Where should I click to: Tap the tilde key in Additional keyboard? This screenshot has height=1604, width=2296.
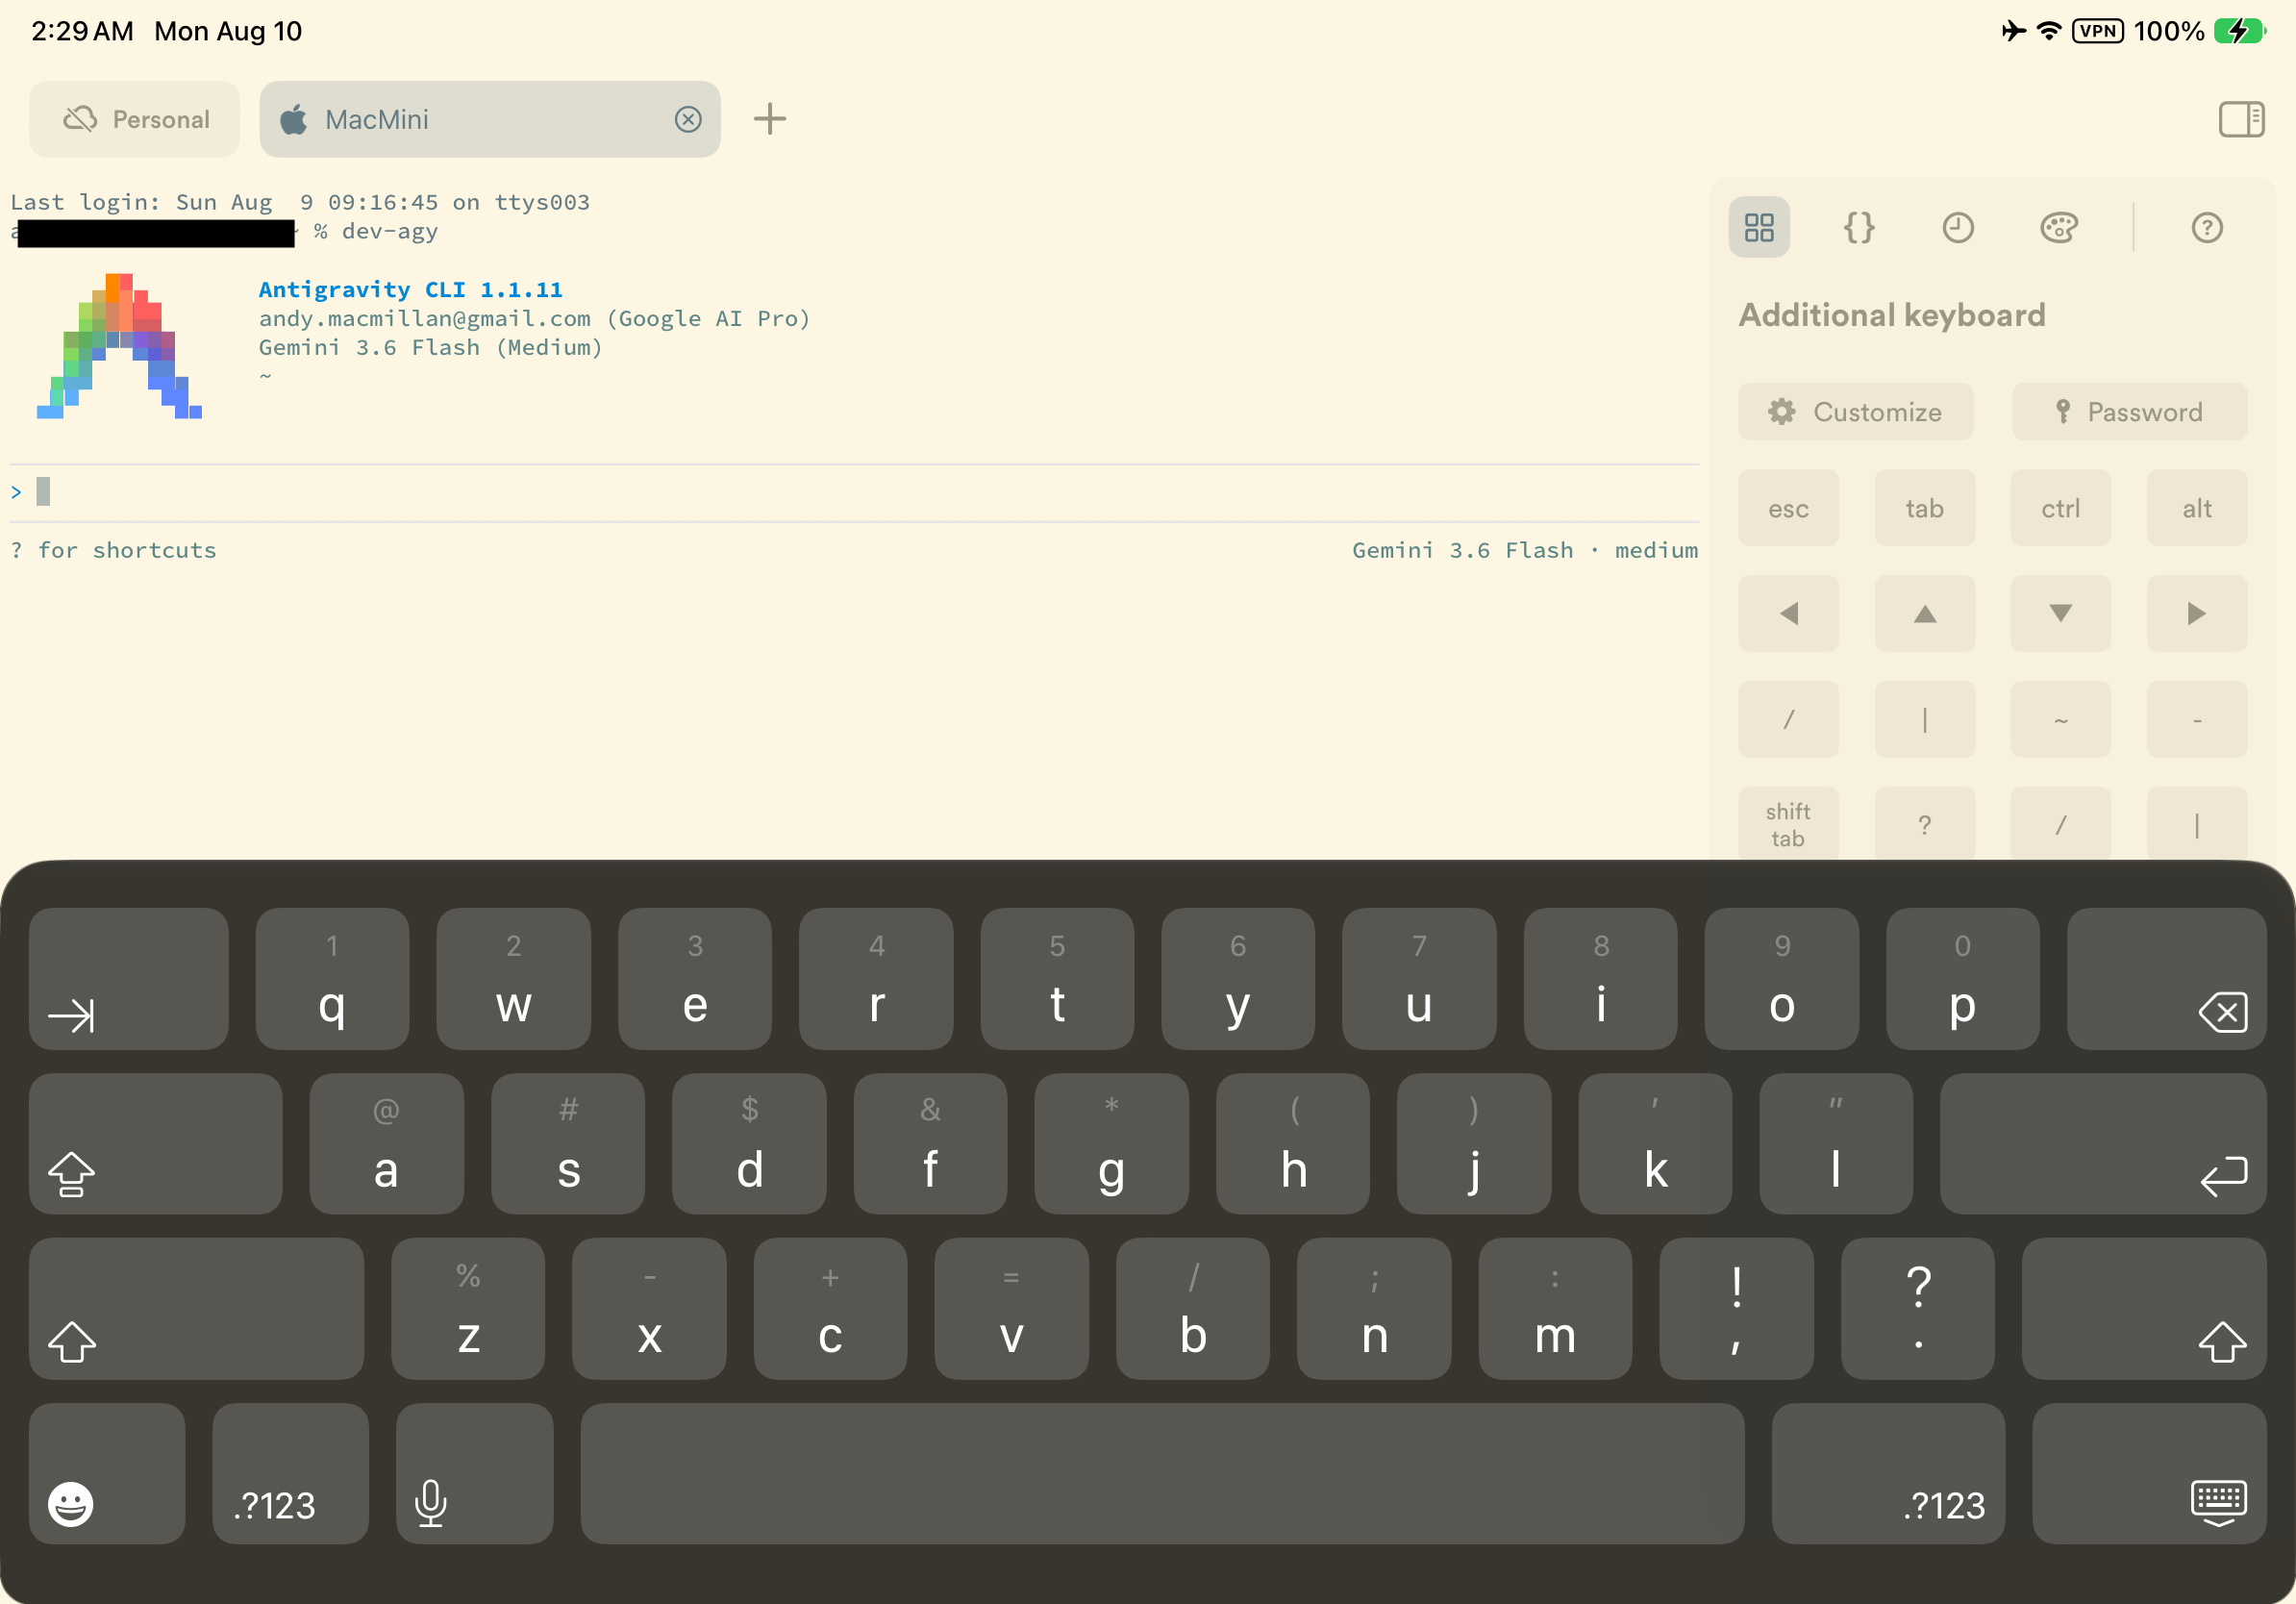pyautogui.click(x=2061, y=720)
